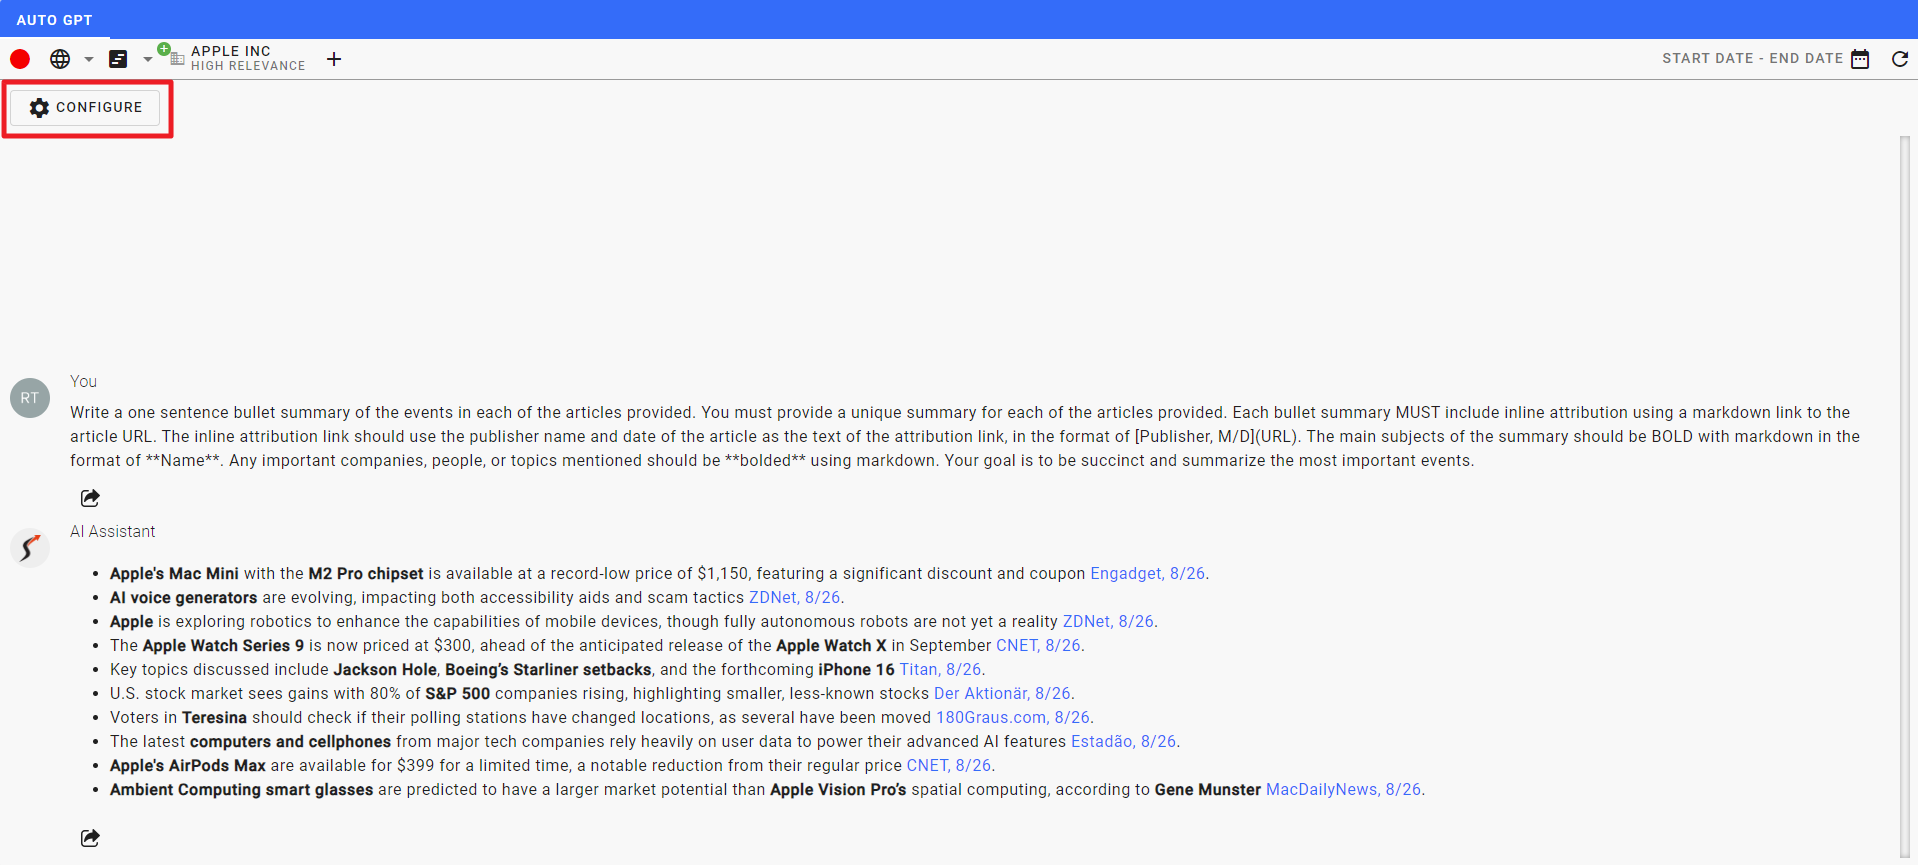Share the AI Assistant response

coord(90,838)
